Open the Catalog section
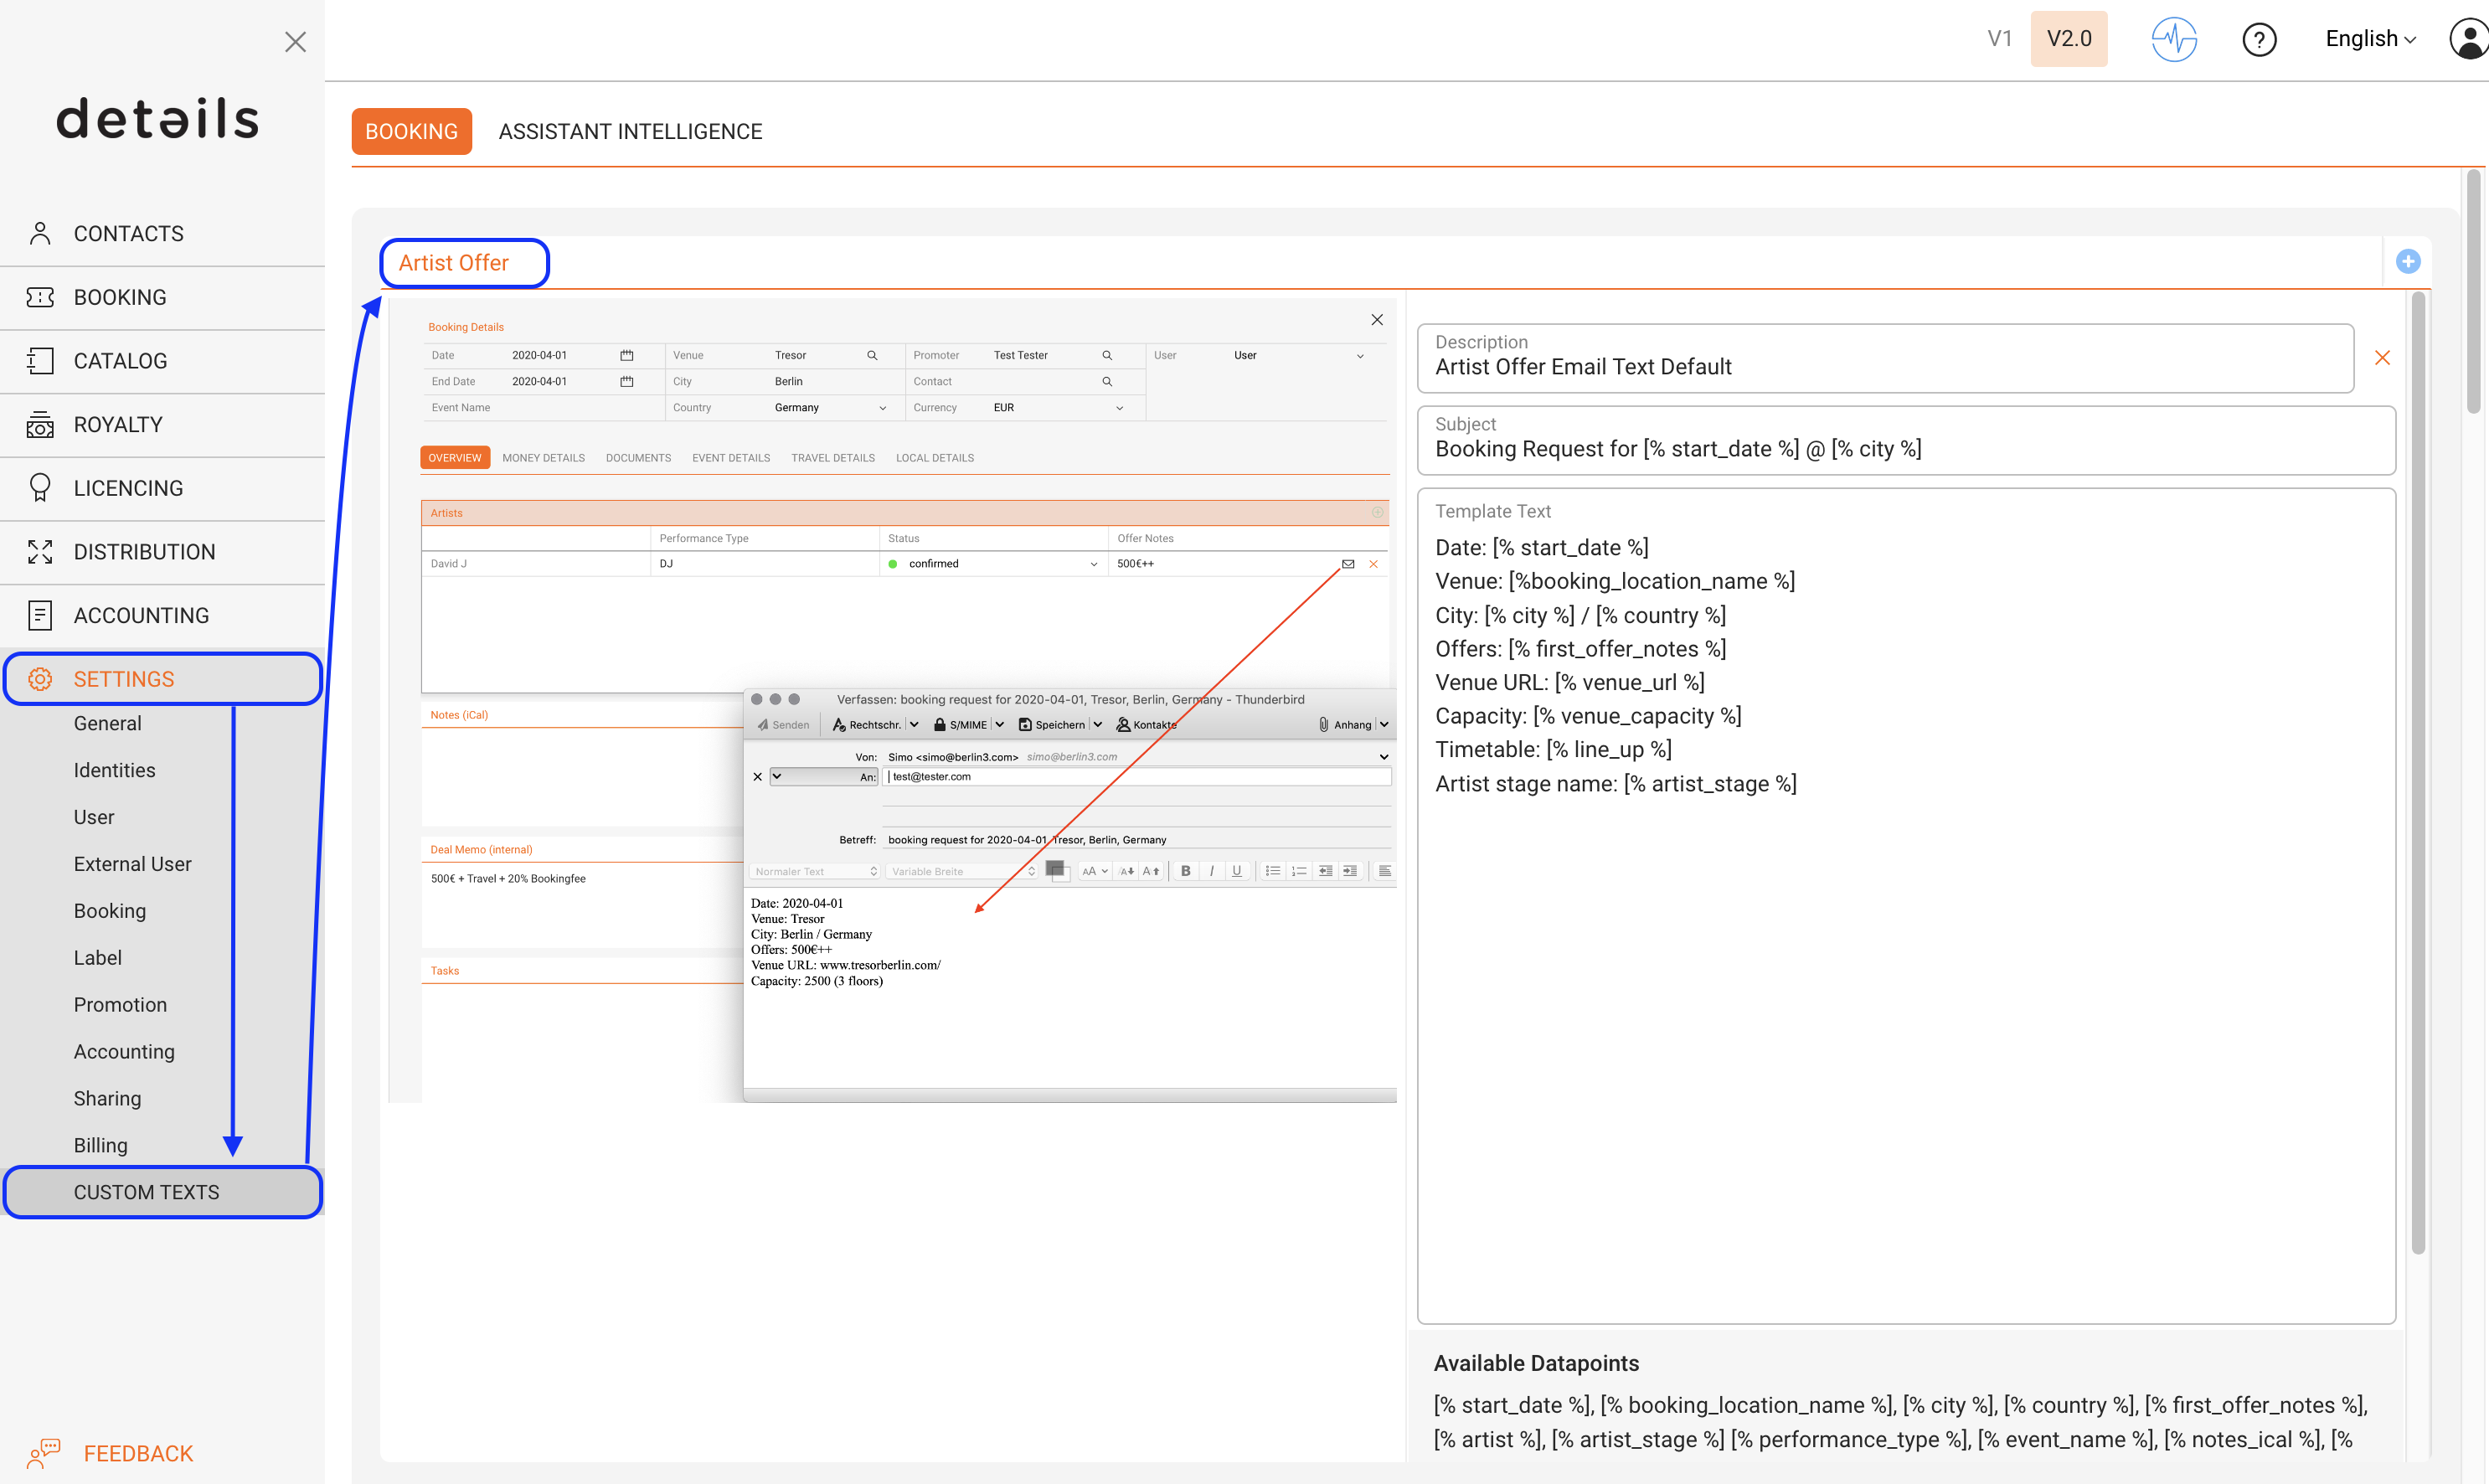Screen dimensions: 2489x1484 click(x=162, y=362)
